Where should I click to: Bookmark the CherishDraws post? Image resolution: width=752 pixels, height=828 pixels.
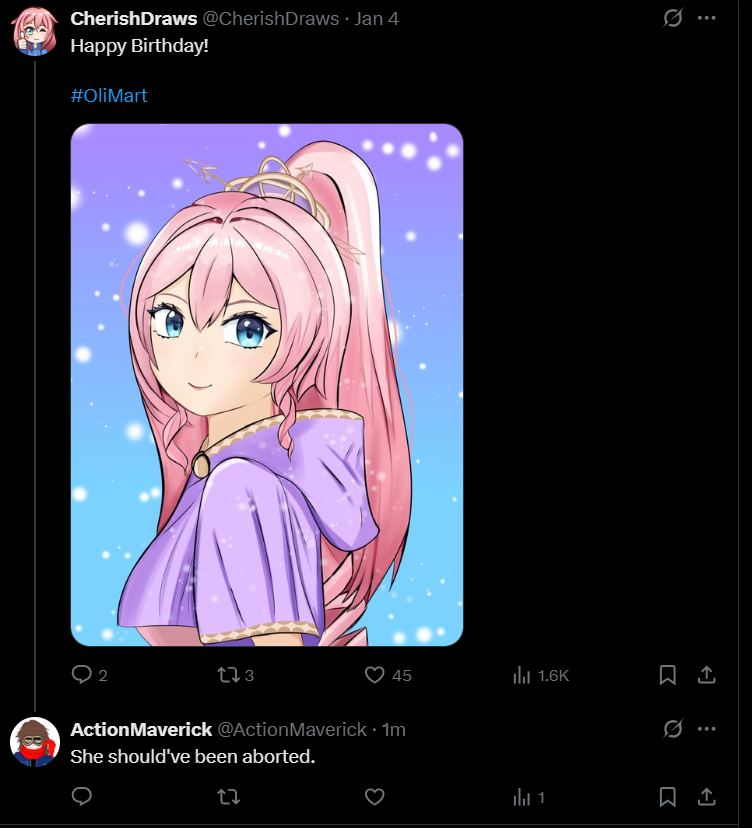point(668,675)
